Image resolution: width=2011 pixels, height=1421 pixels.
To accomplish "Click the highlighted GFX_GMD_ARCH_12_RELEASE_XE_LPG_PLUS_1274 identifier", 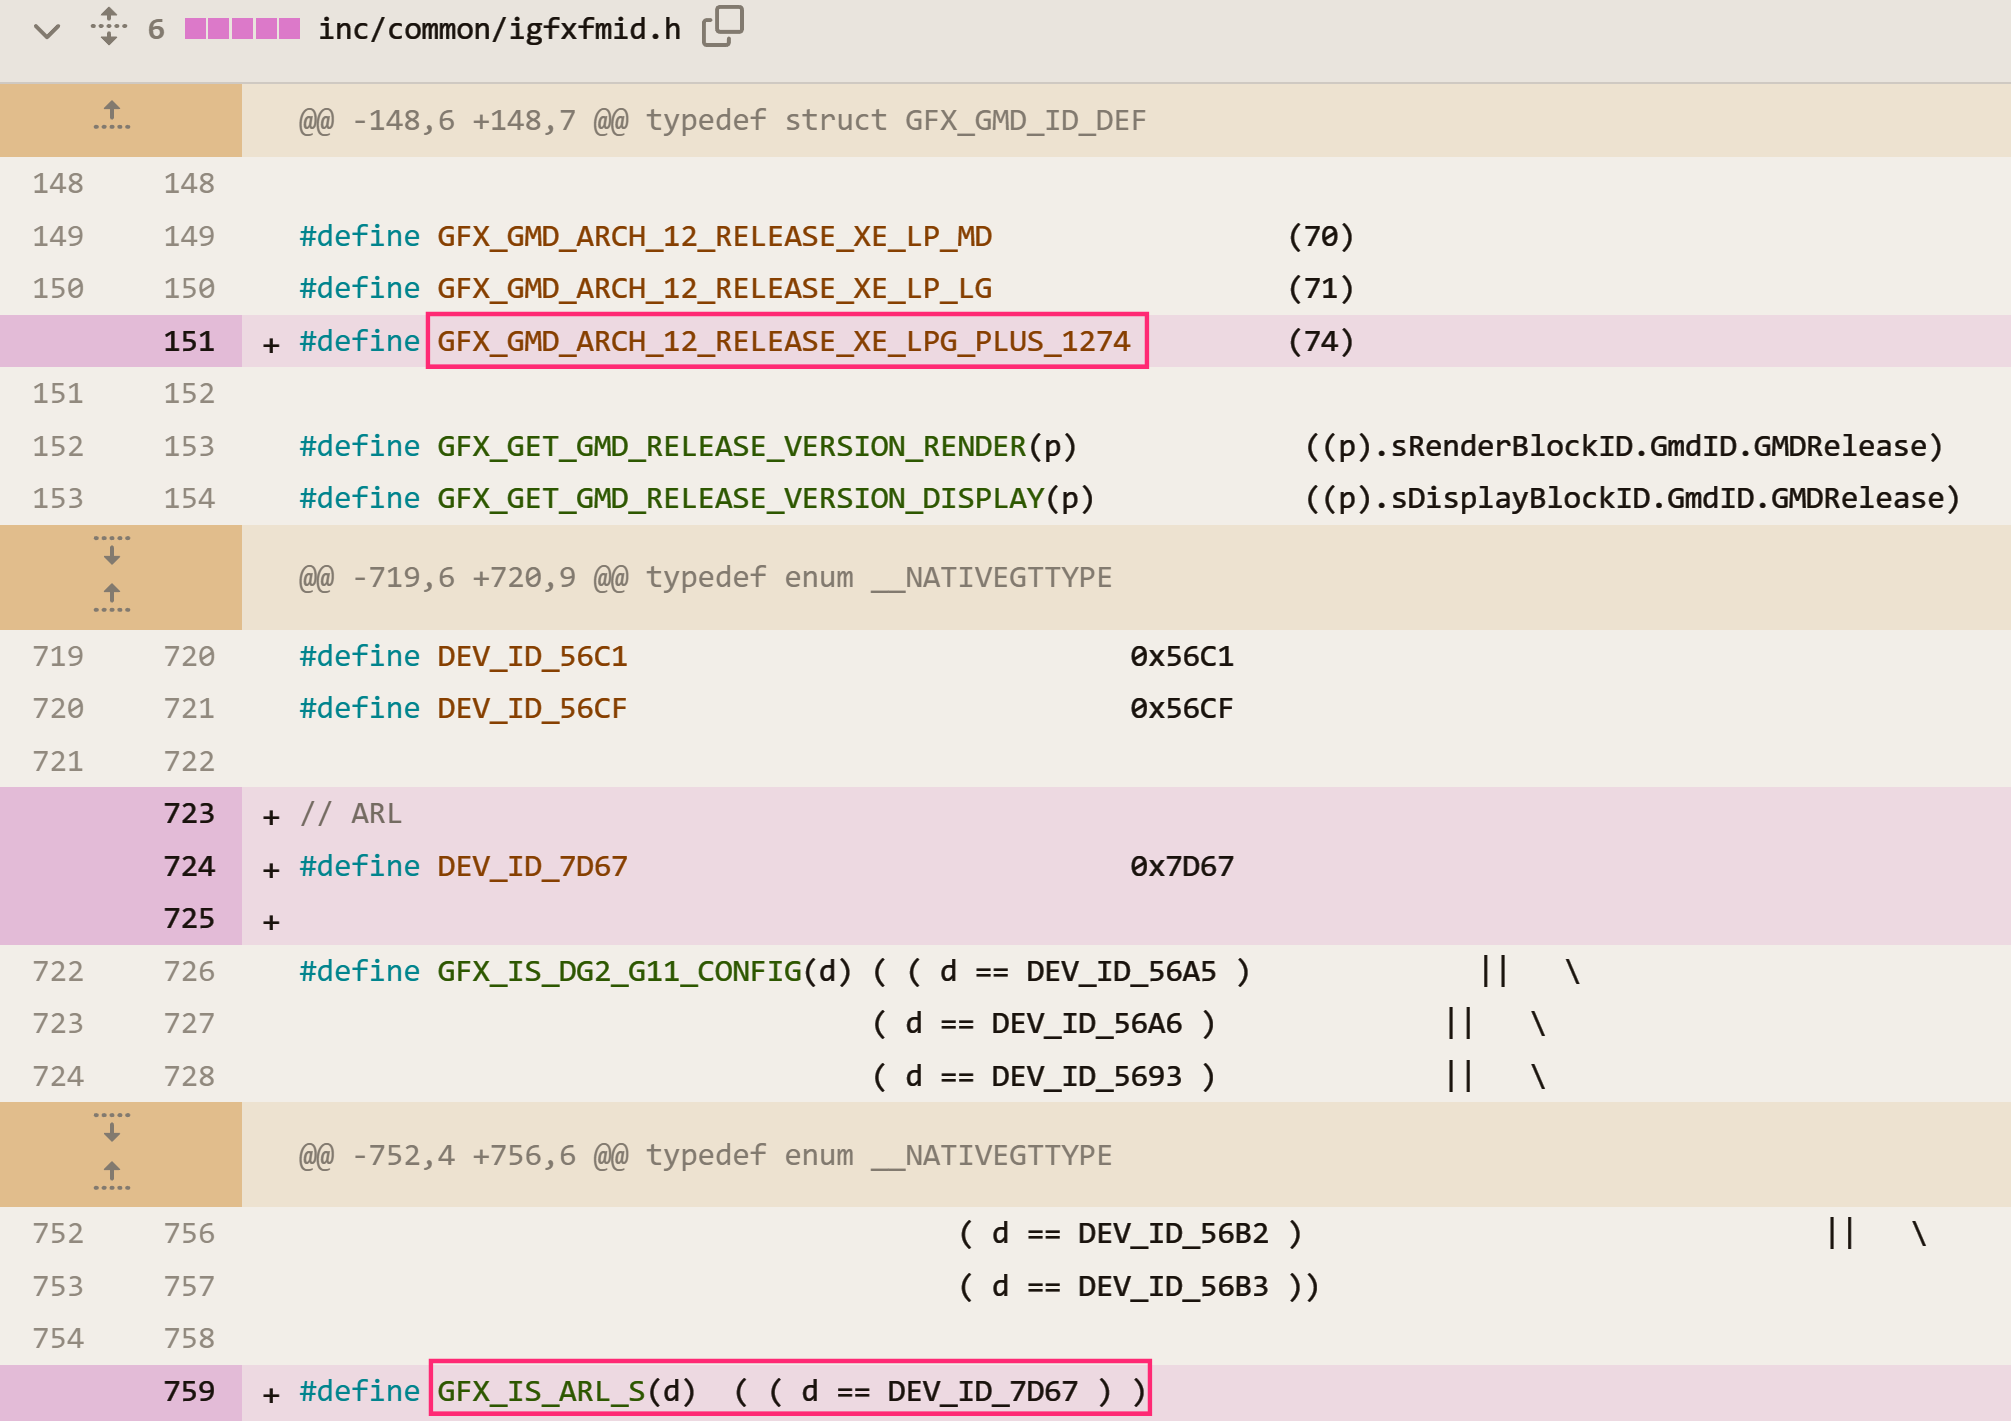I will [784, 342].
